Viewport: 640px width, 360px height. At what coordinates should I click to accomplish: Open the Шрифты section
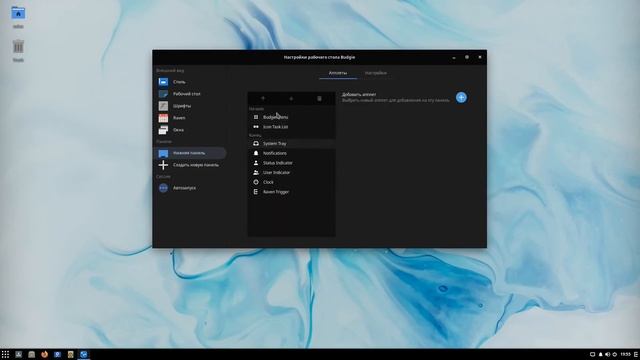(x=190, y=106)
